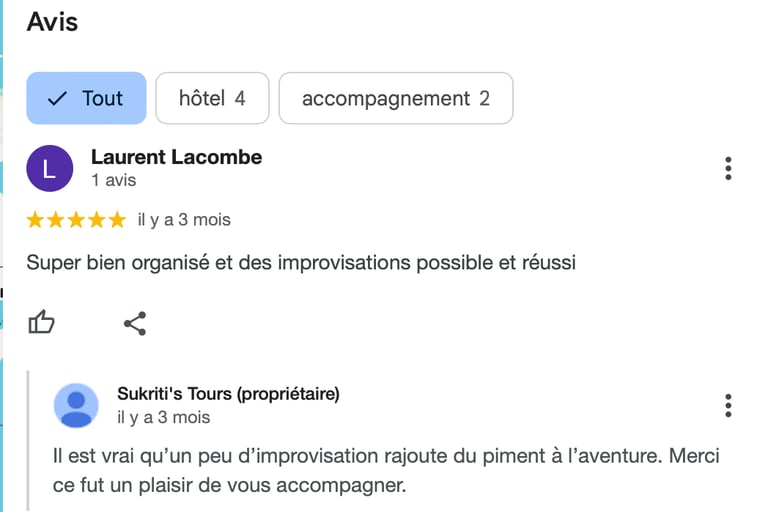Like Laurent Lacombe's review with thumbs up
This screenshot has height=512, width=768.
(41, 322)
